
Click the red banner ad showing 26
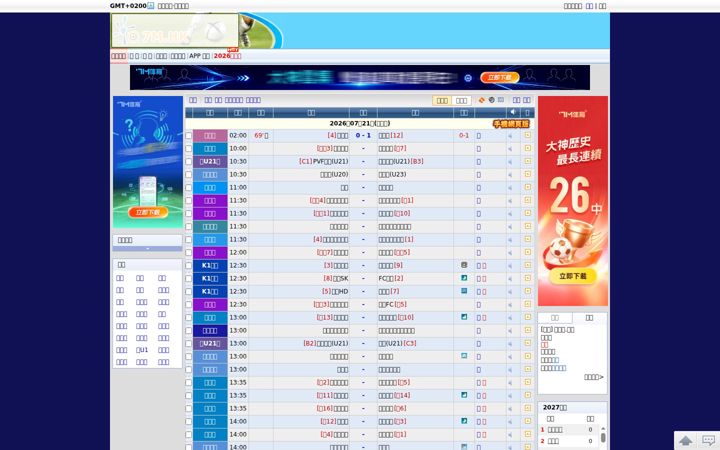pyautogui.click(x=573, y=201)
